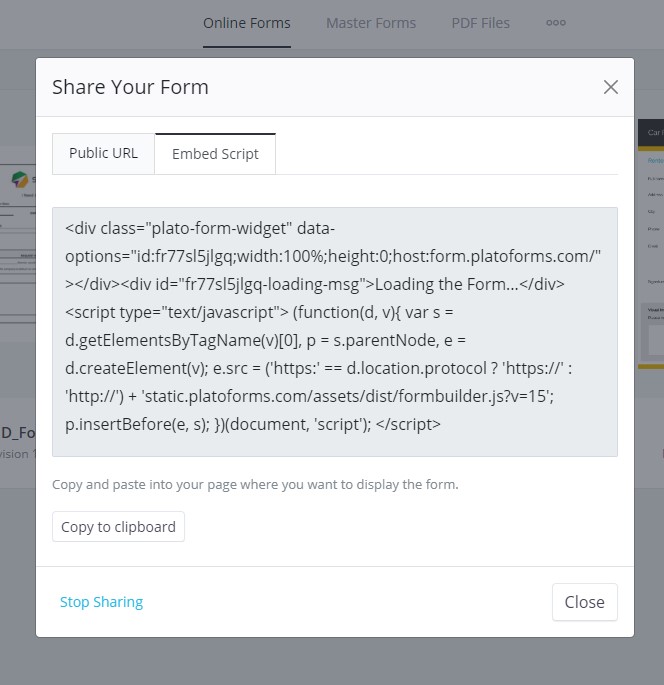Click the plato-form-widget div line in code
Viewport: 664px width, 685px height.
click(200, 228)
